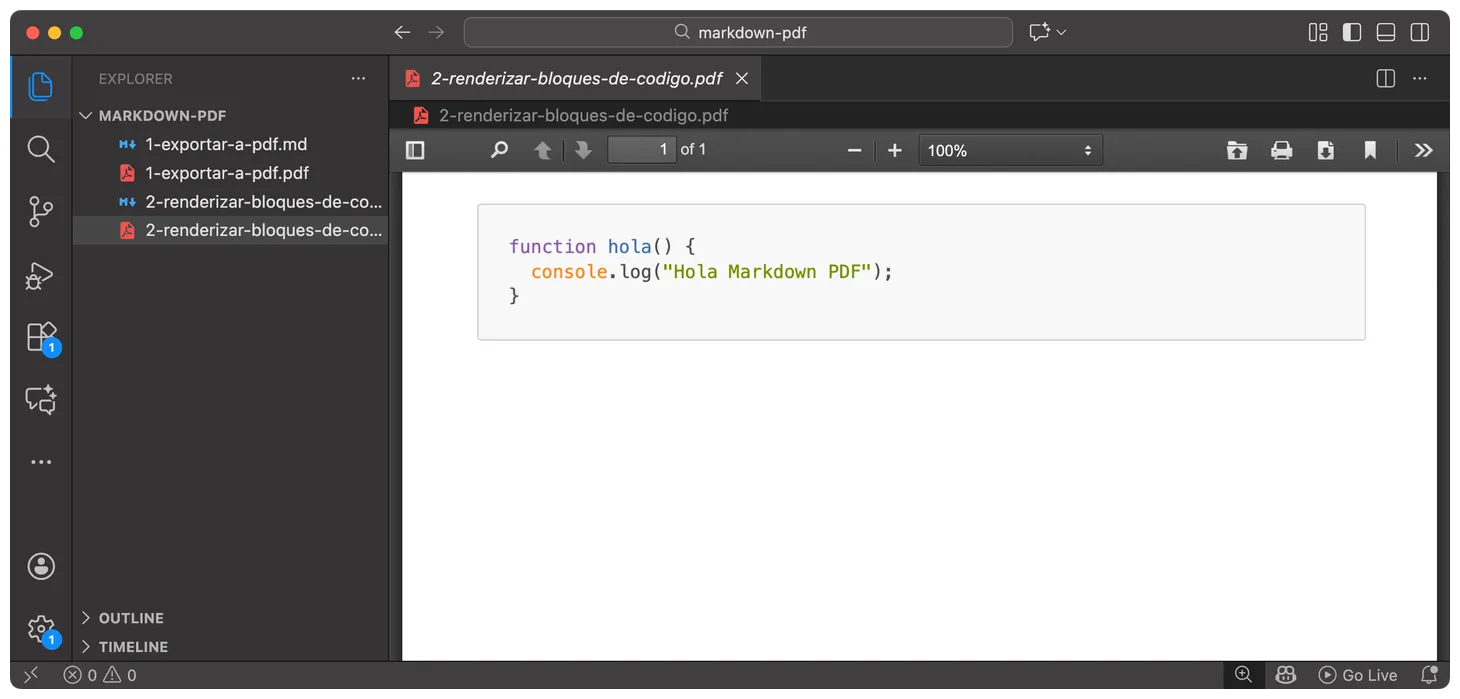Open 1-exportar-a-pdf.md in the explorer
The image size is (1460, 699).
tap(226, 144)
